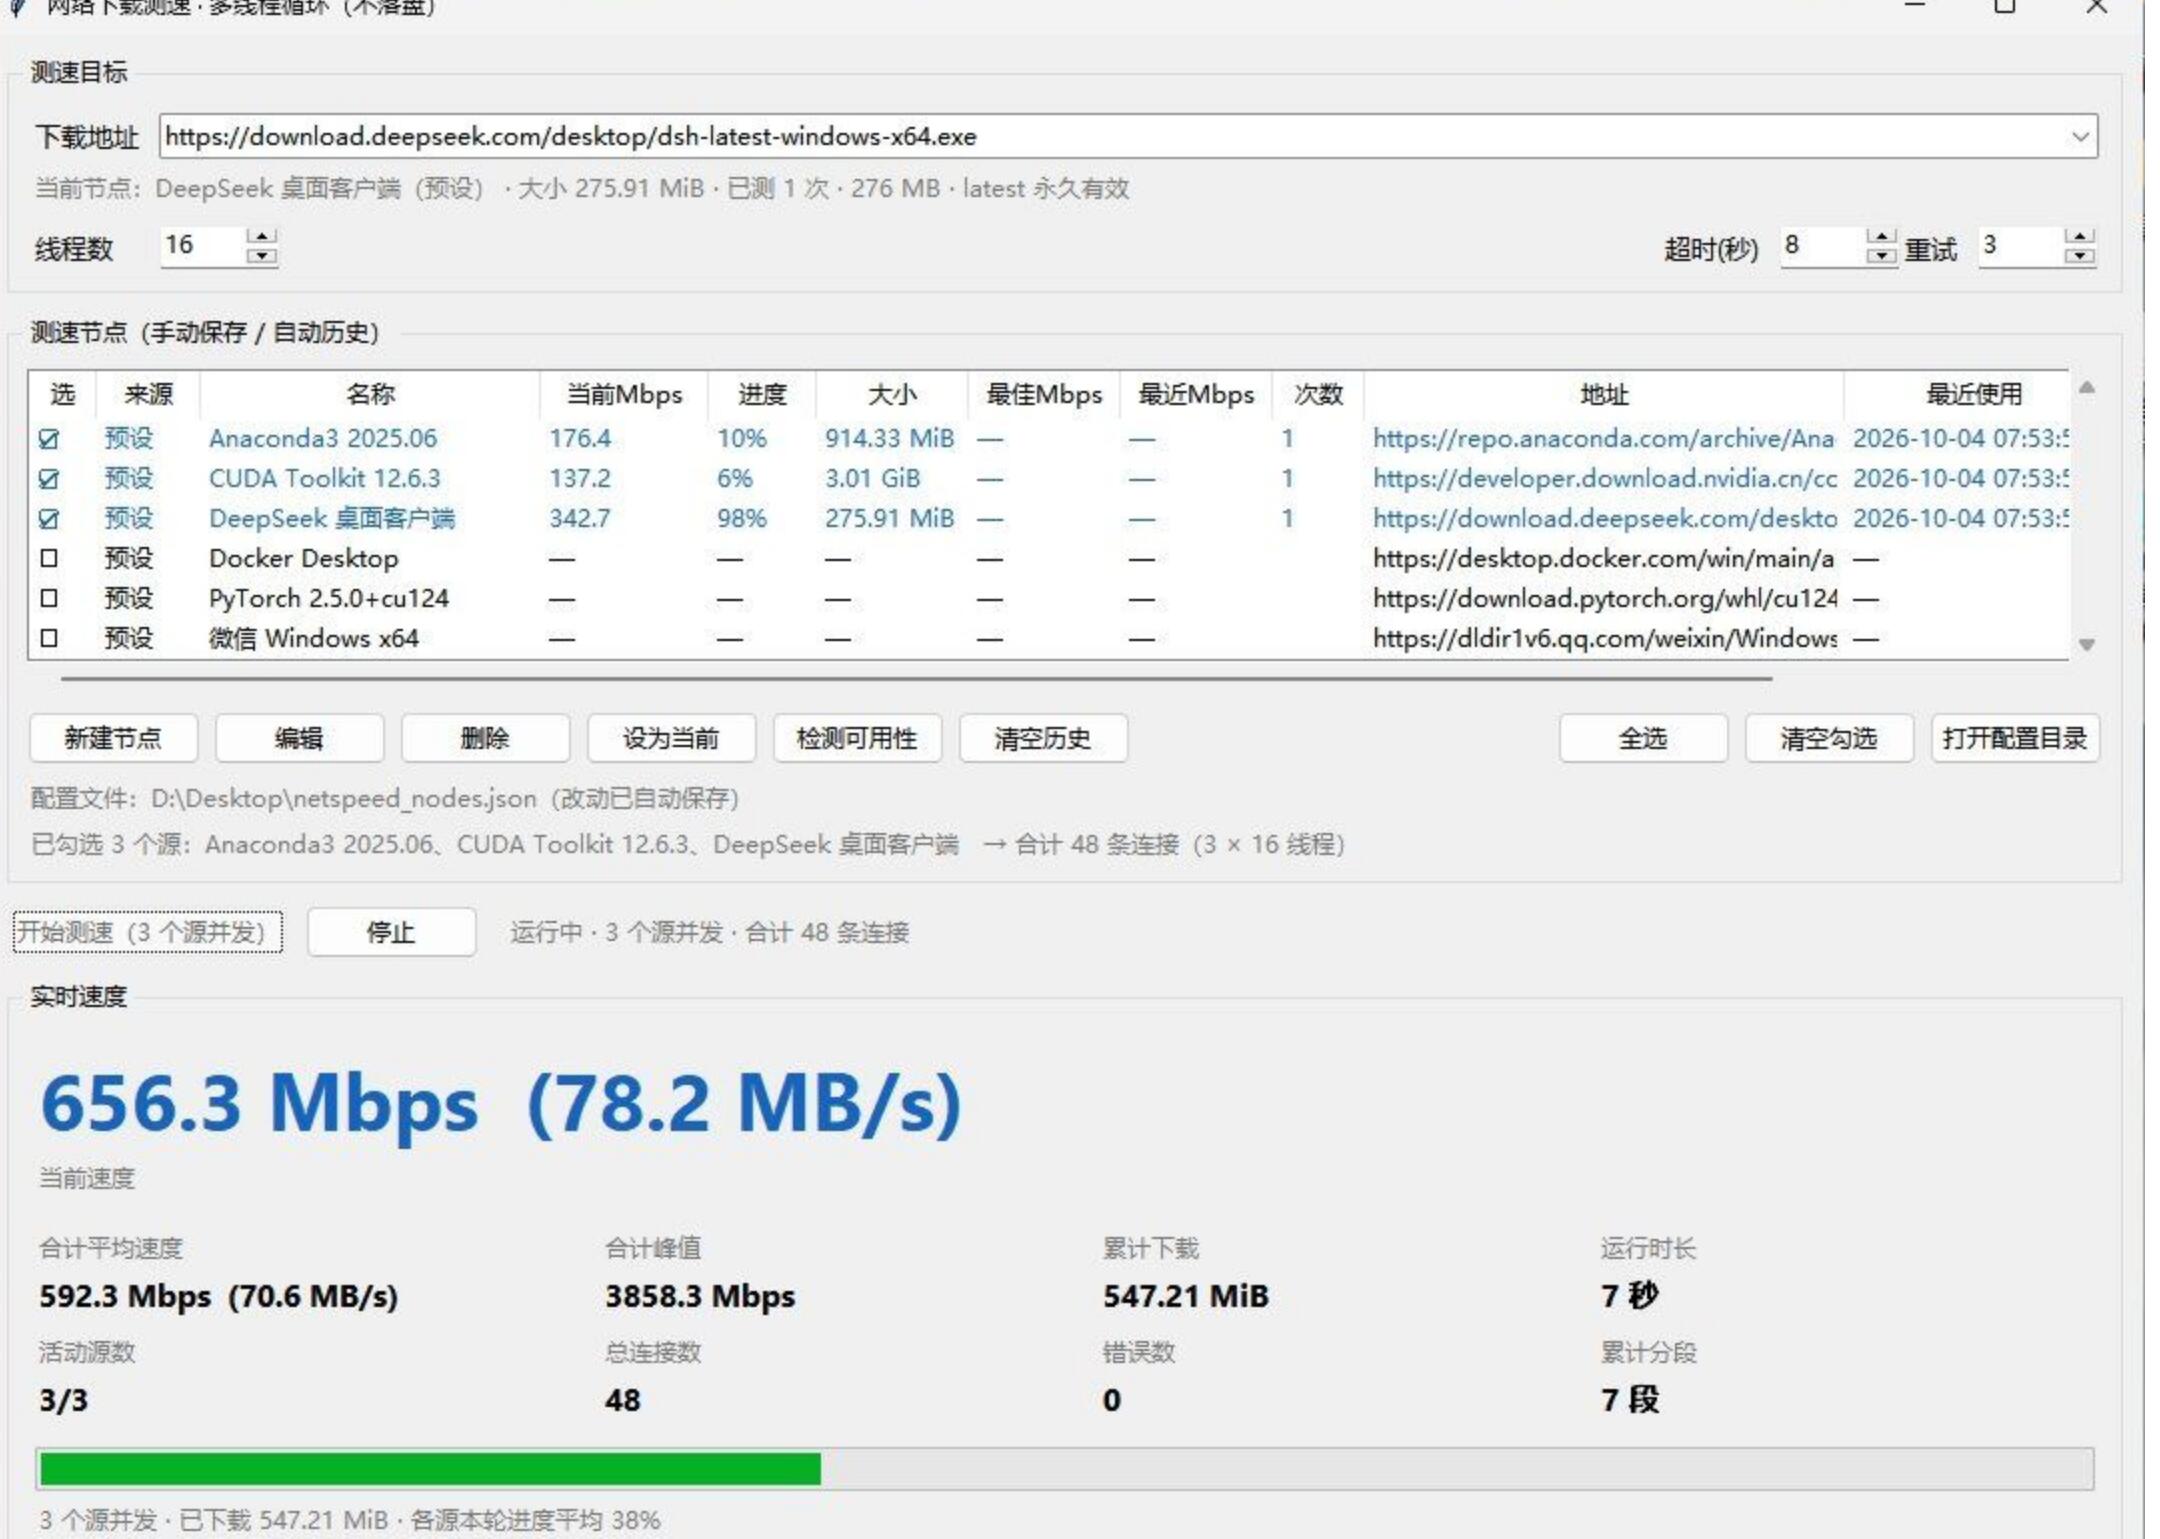2160x1539 pixels.
Task: Clear selections with 清空勾选
Action: click(x=1829, y=739)
